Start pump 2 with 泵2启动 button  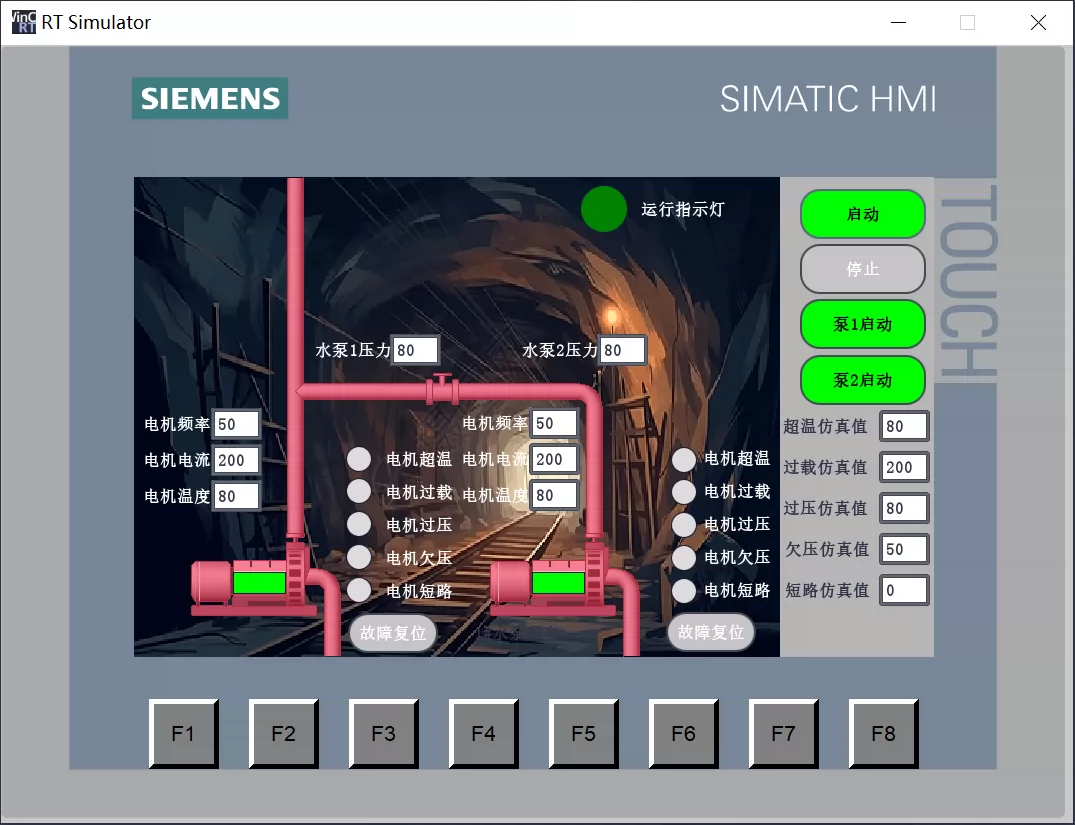coord(862,380)
